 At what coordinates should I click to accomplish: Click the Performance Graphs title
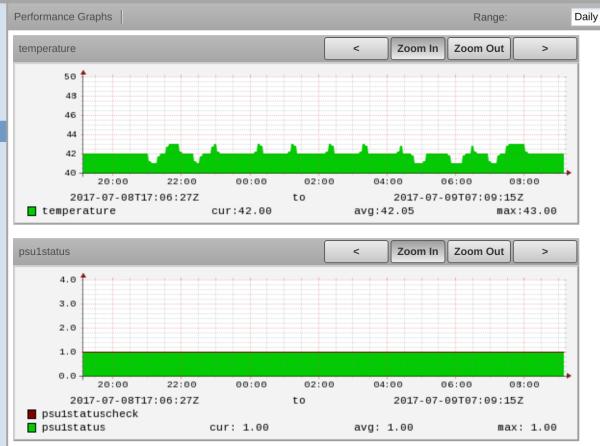pyautogui.click(x=63, y=17)
